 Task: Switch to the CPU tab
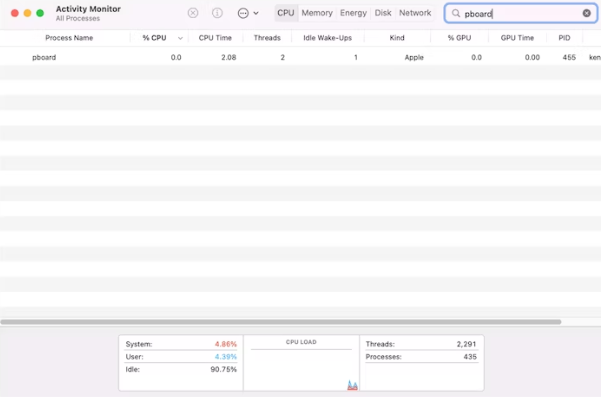click(286, 13)
